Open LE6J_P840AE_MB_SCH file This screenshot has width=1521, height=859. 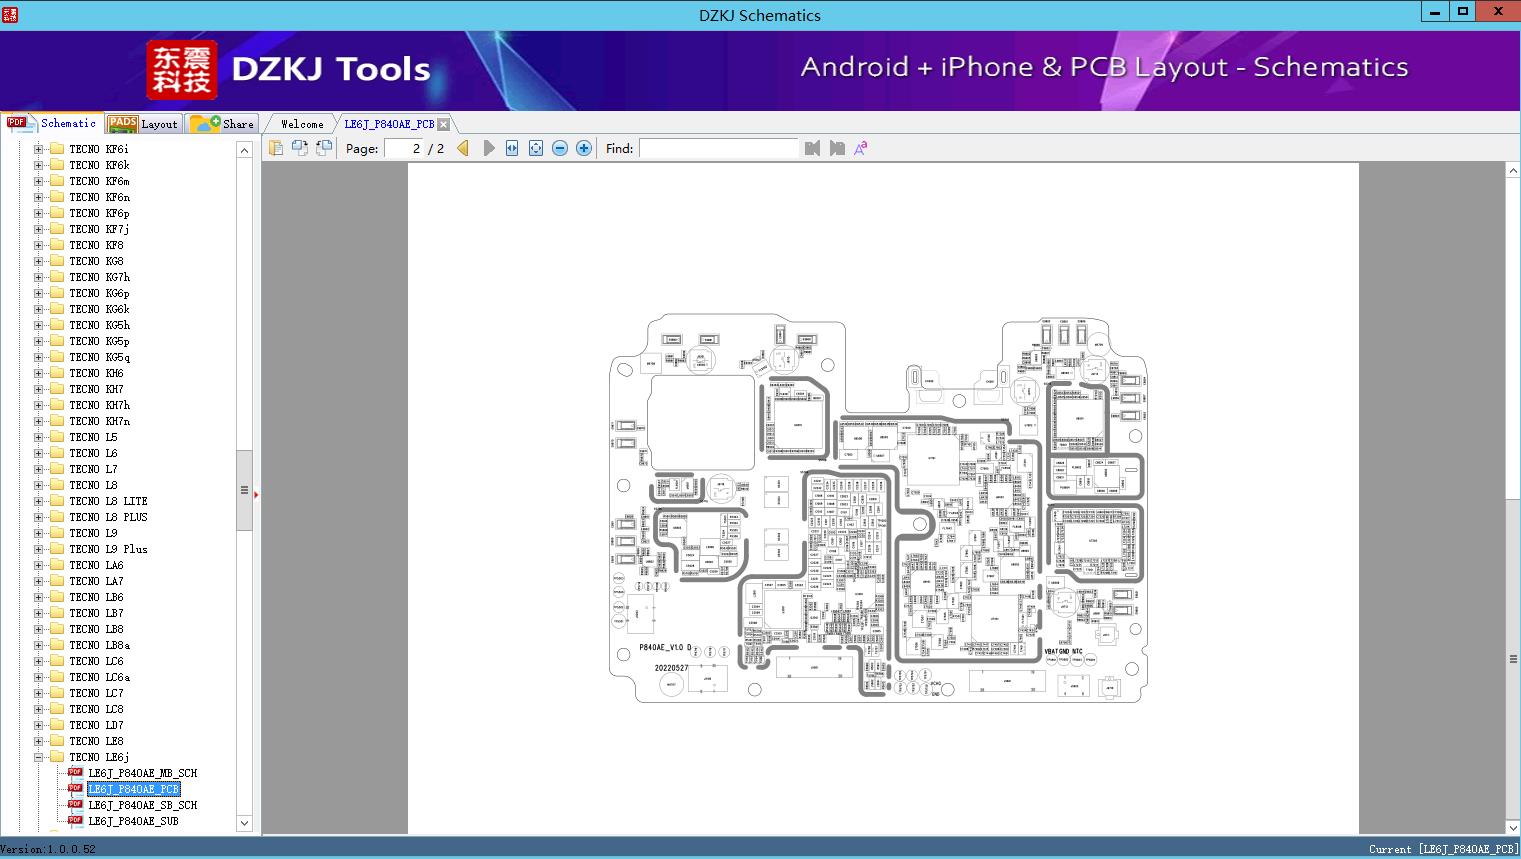(142, 773)
